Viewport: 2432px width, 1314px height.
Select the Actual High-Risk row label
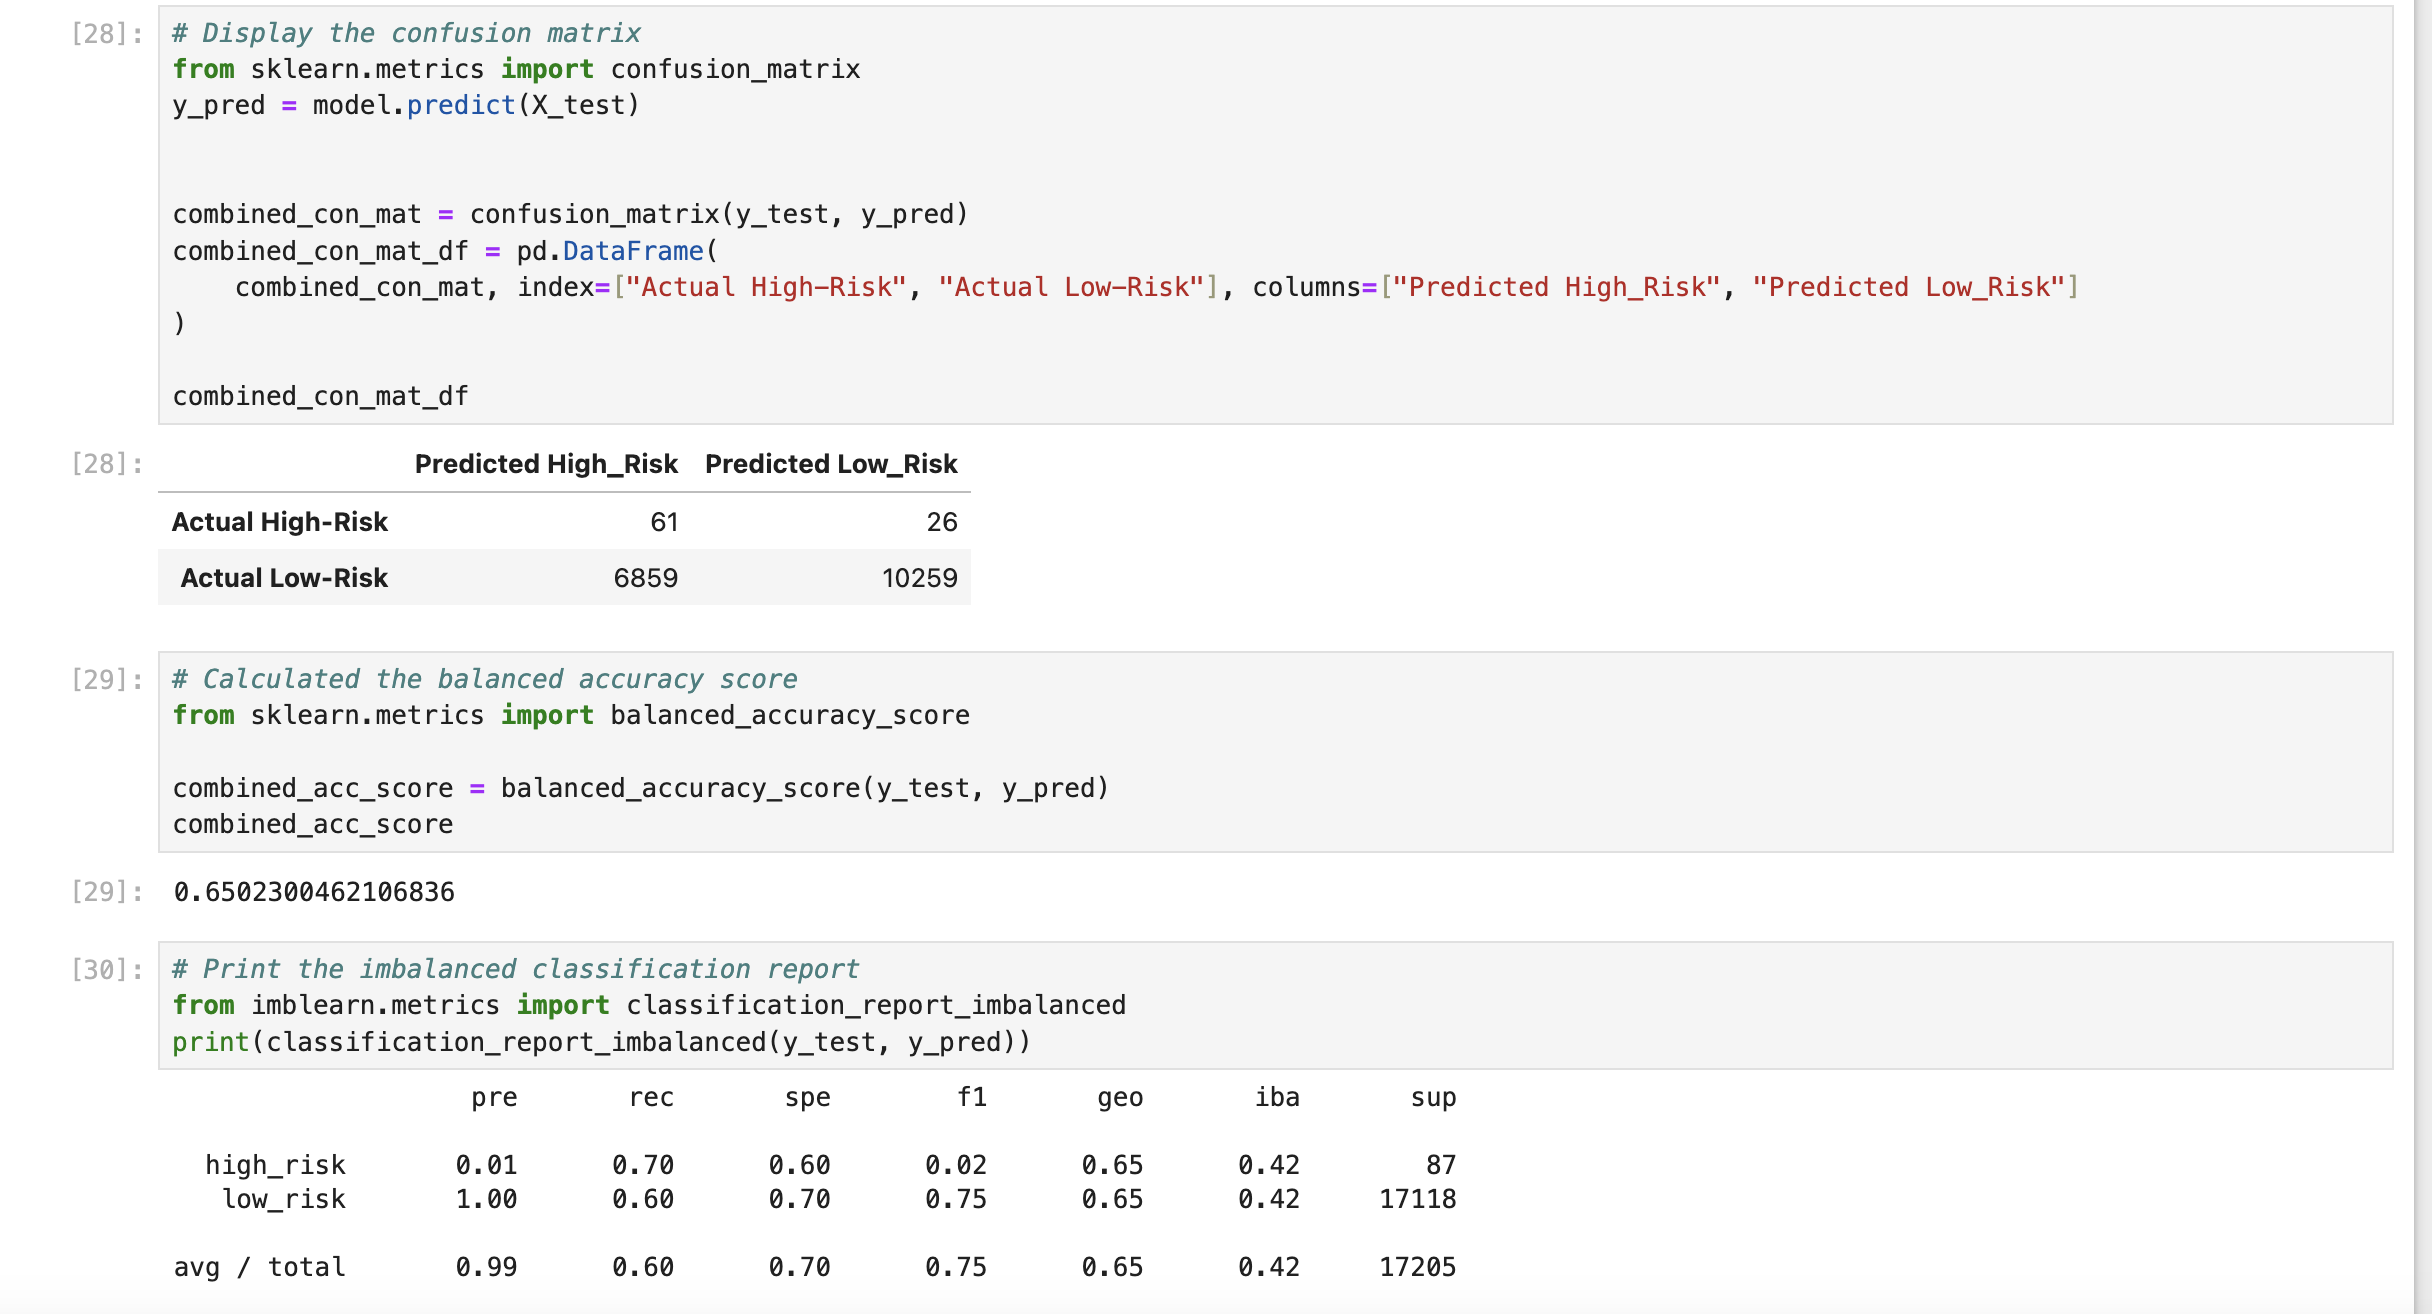[x=279, y=522]
